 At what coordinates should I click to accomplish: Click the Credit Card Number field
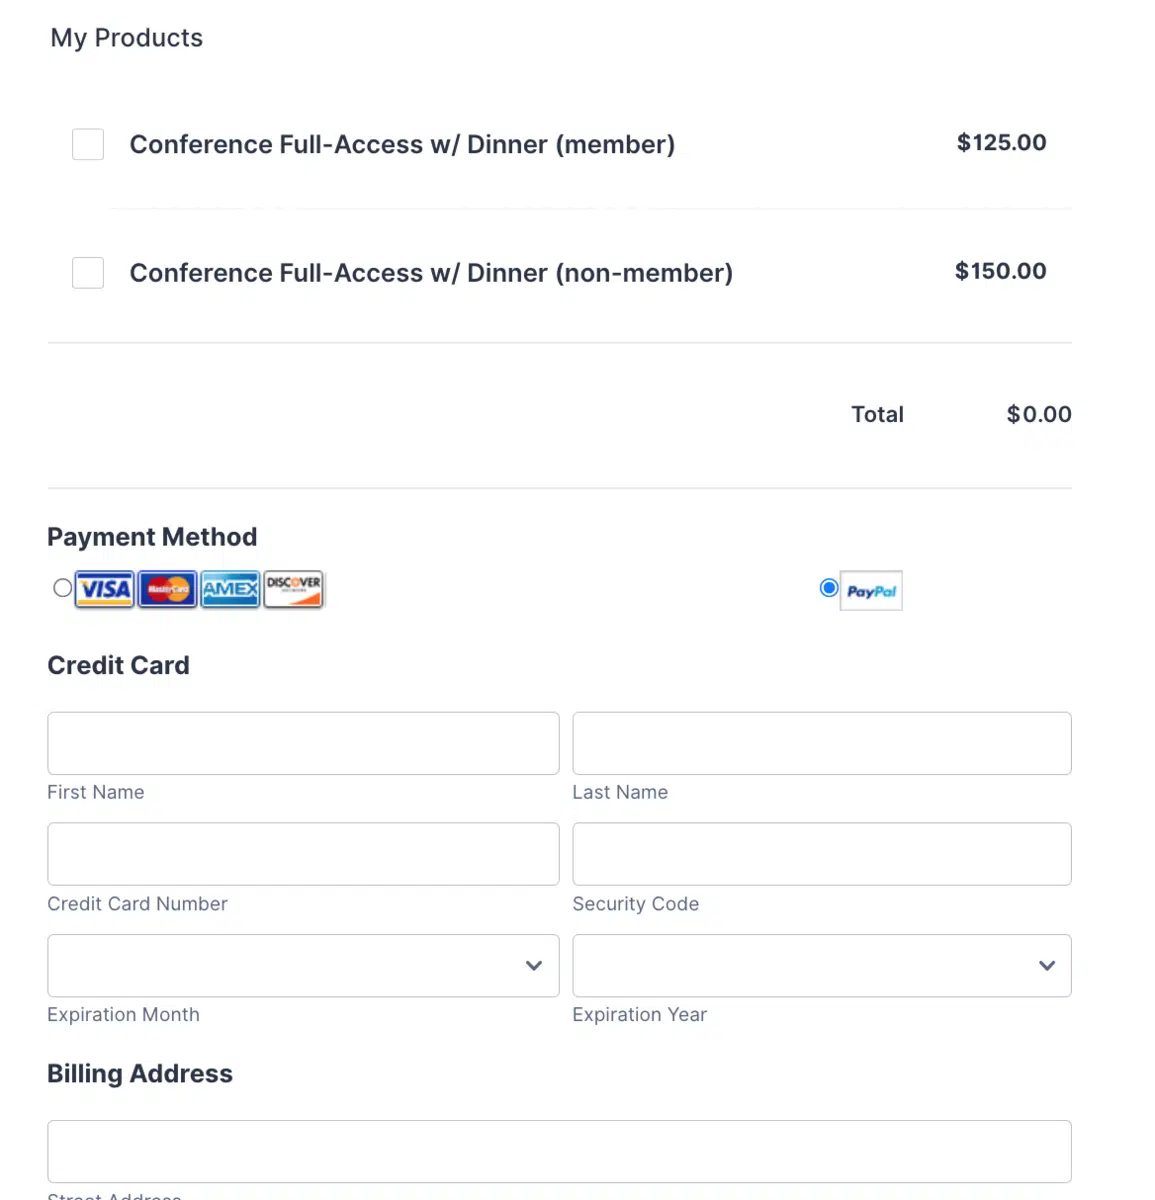pyautogui.click(x=303, y=854)
